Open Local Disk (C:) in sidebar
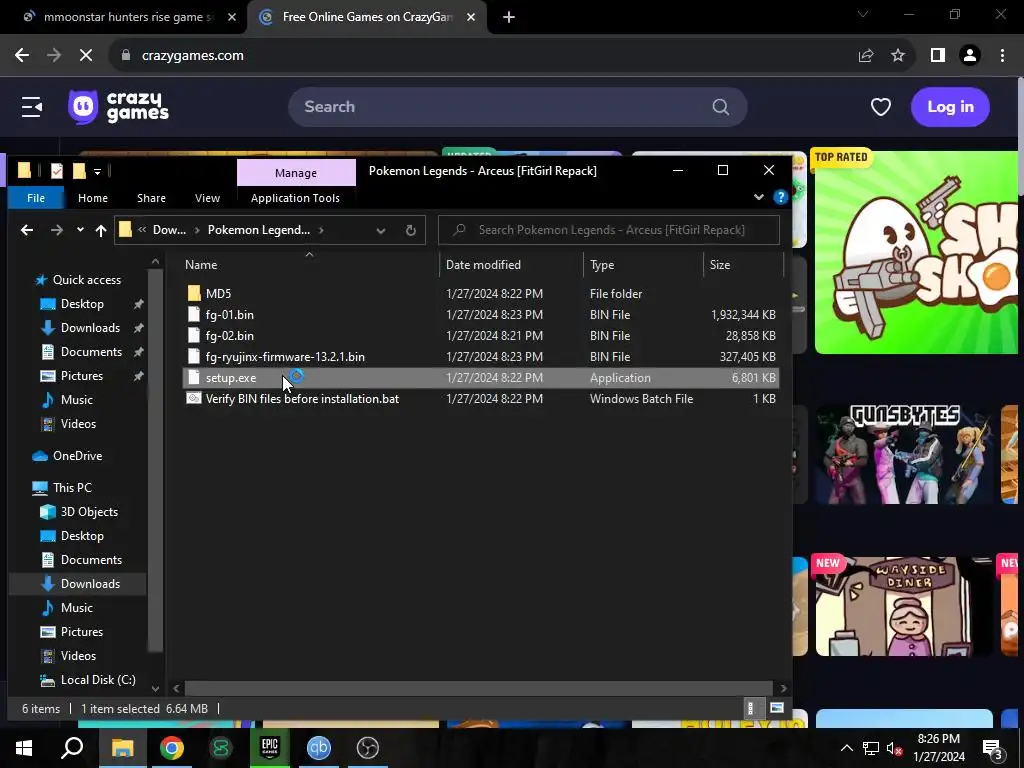Viewport: 1024px width, 768px height. 98,680
